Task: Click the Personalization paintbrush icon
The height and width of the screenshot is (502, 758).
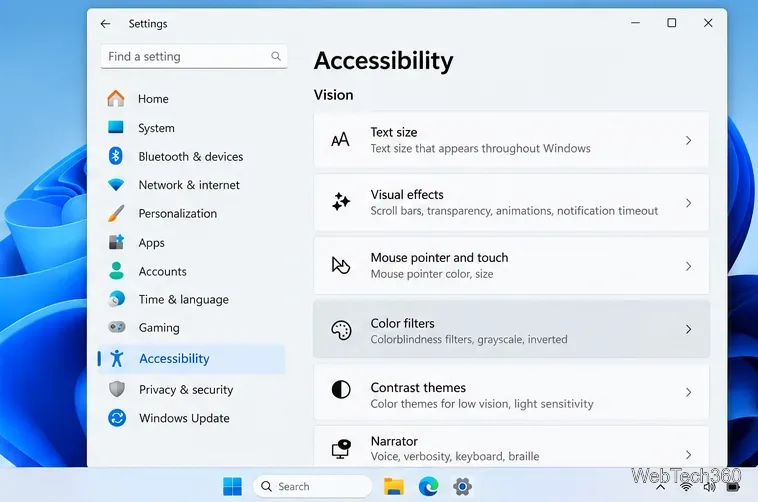Action: point(116,213)
